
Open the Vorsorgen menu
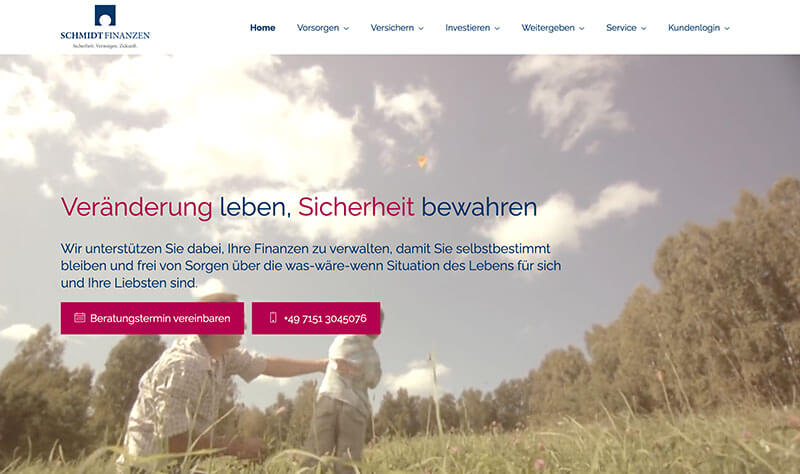[x=318, y=28]
